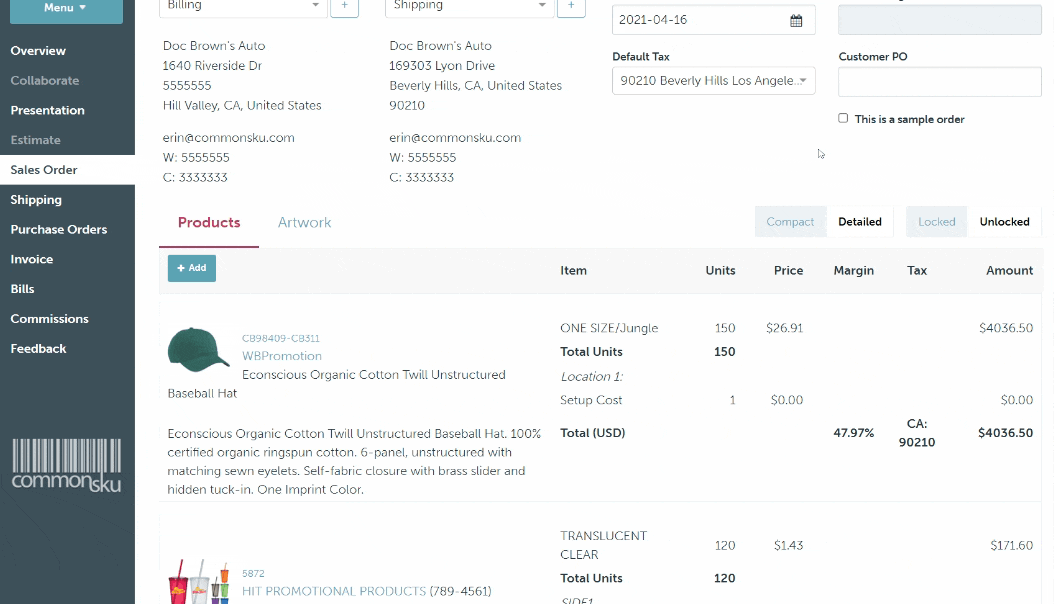1054x604 pixels.
Task: Click the $171.60 amount value
Action: (x=1012, y=546)
